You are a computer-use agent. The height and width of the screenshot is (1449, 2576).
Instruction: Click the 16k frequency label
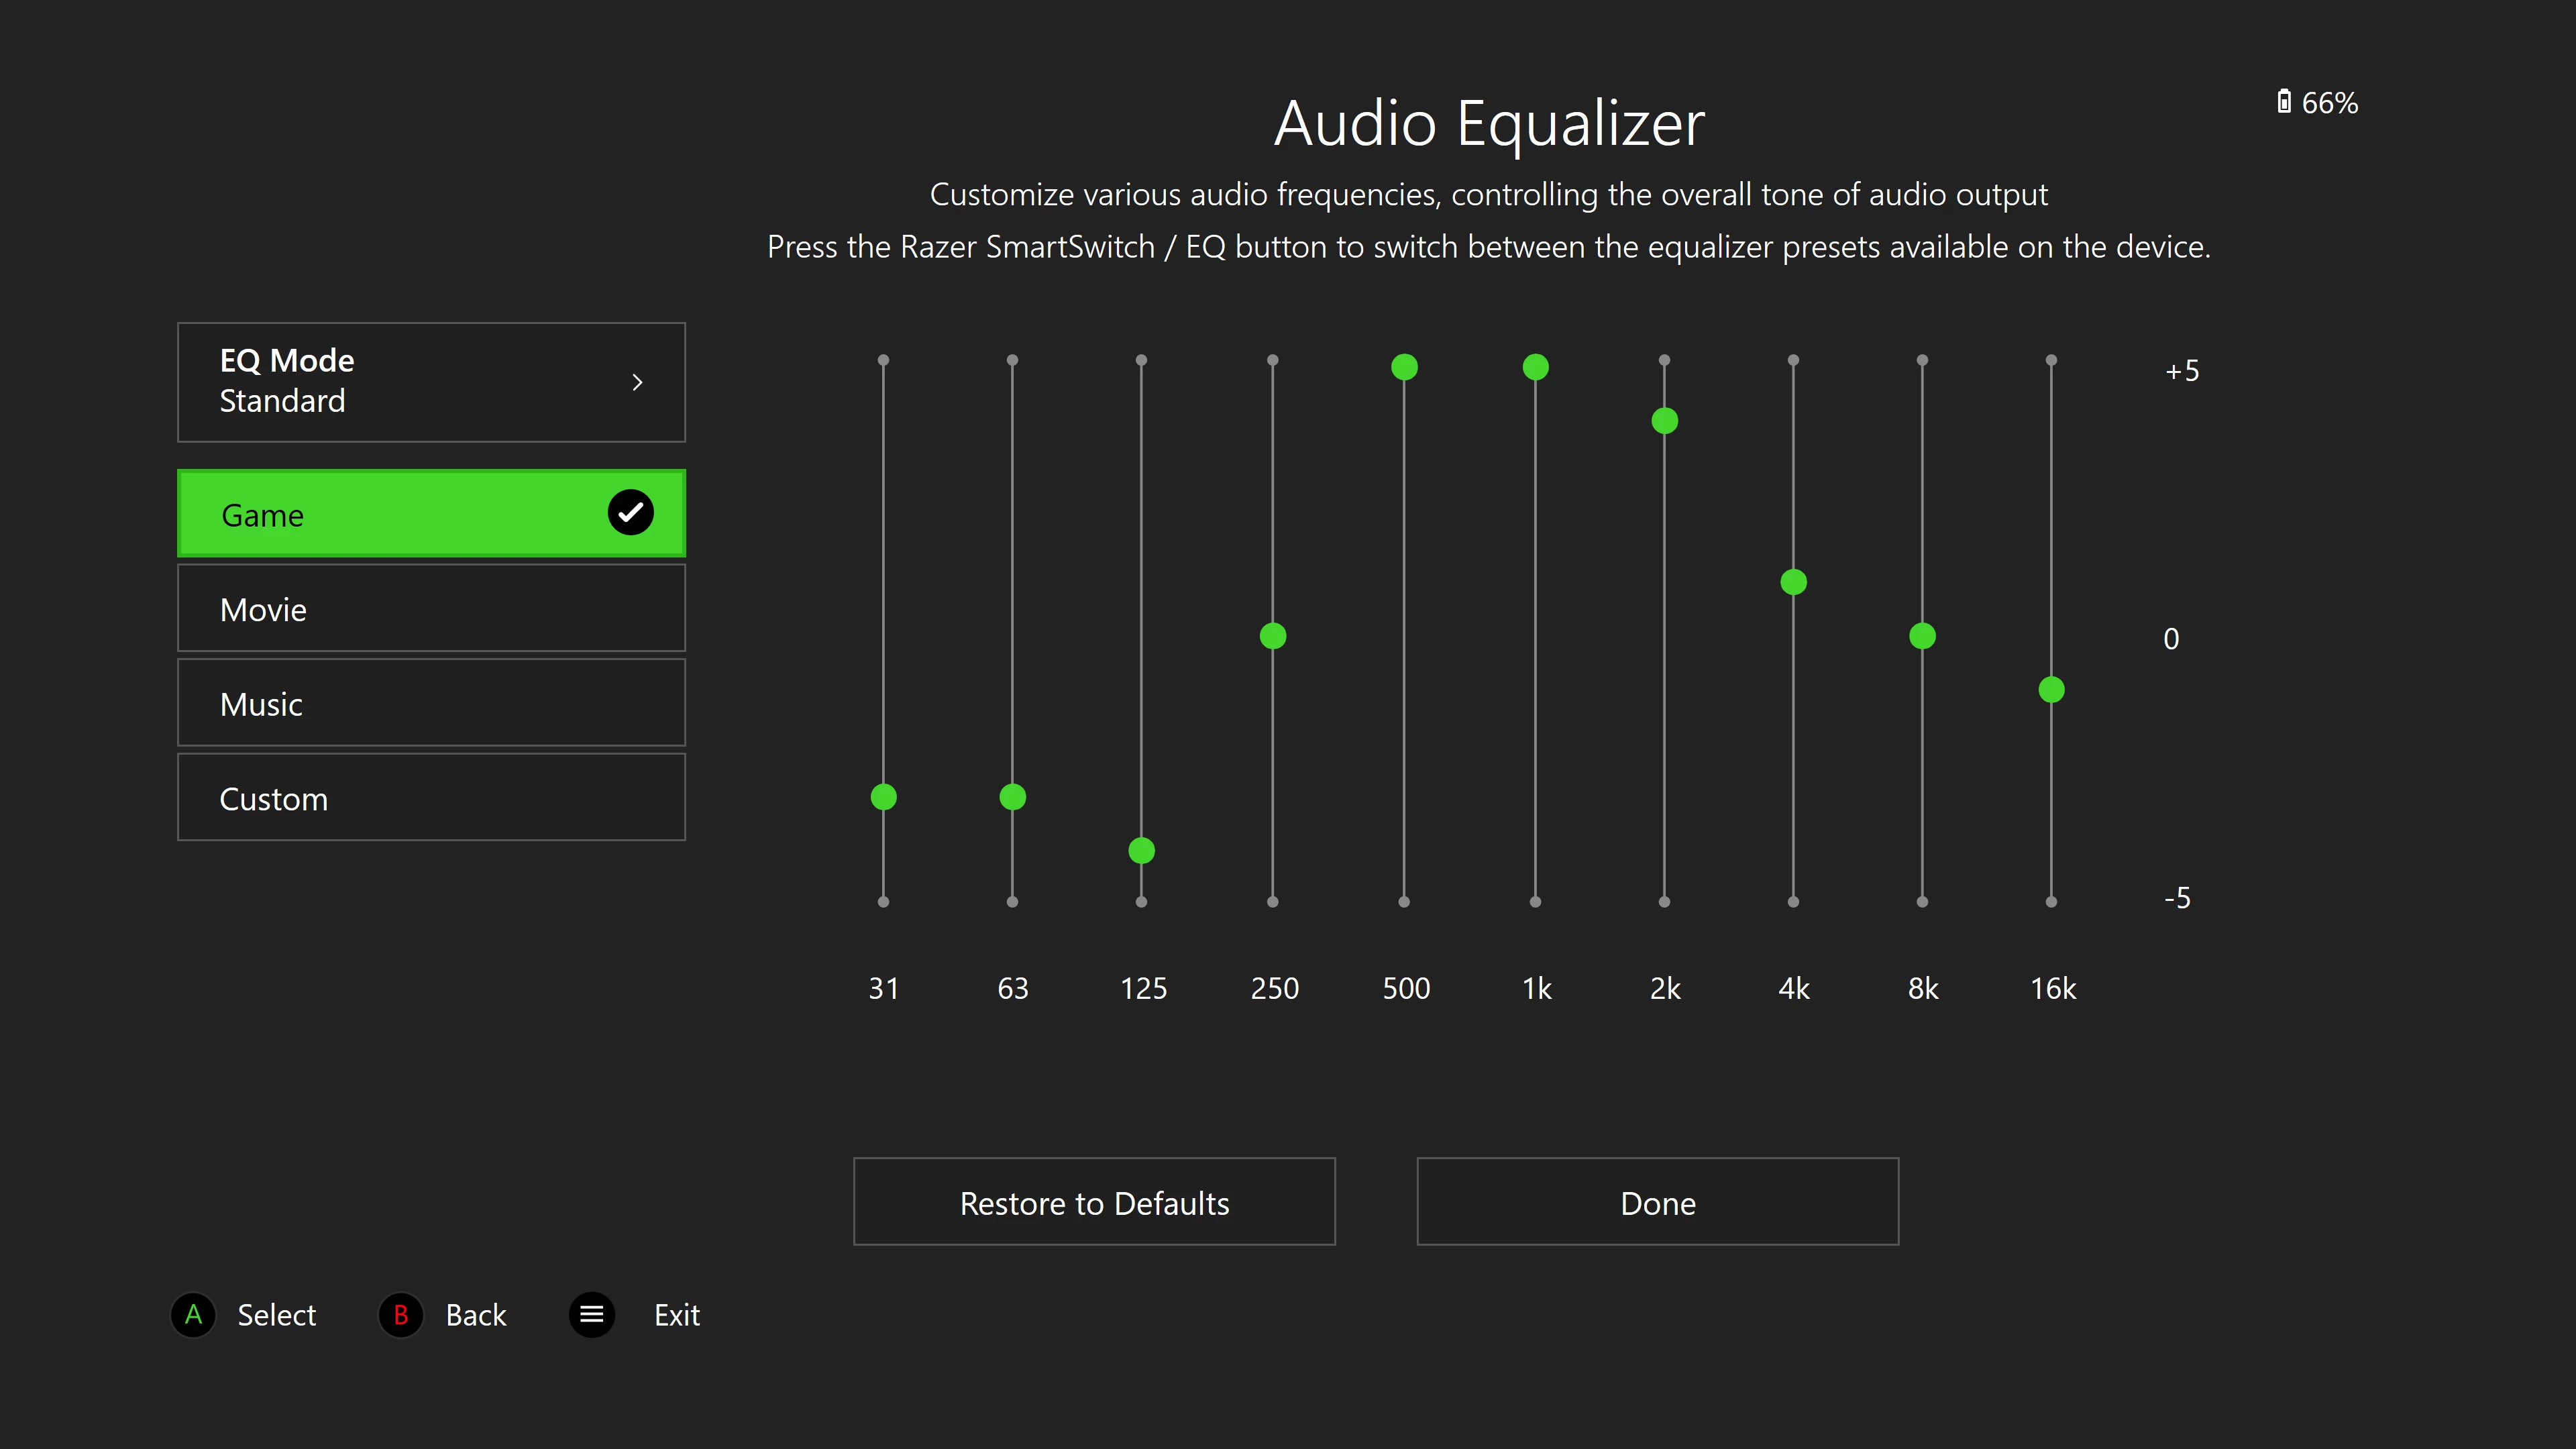click(2053, 989)
